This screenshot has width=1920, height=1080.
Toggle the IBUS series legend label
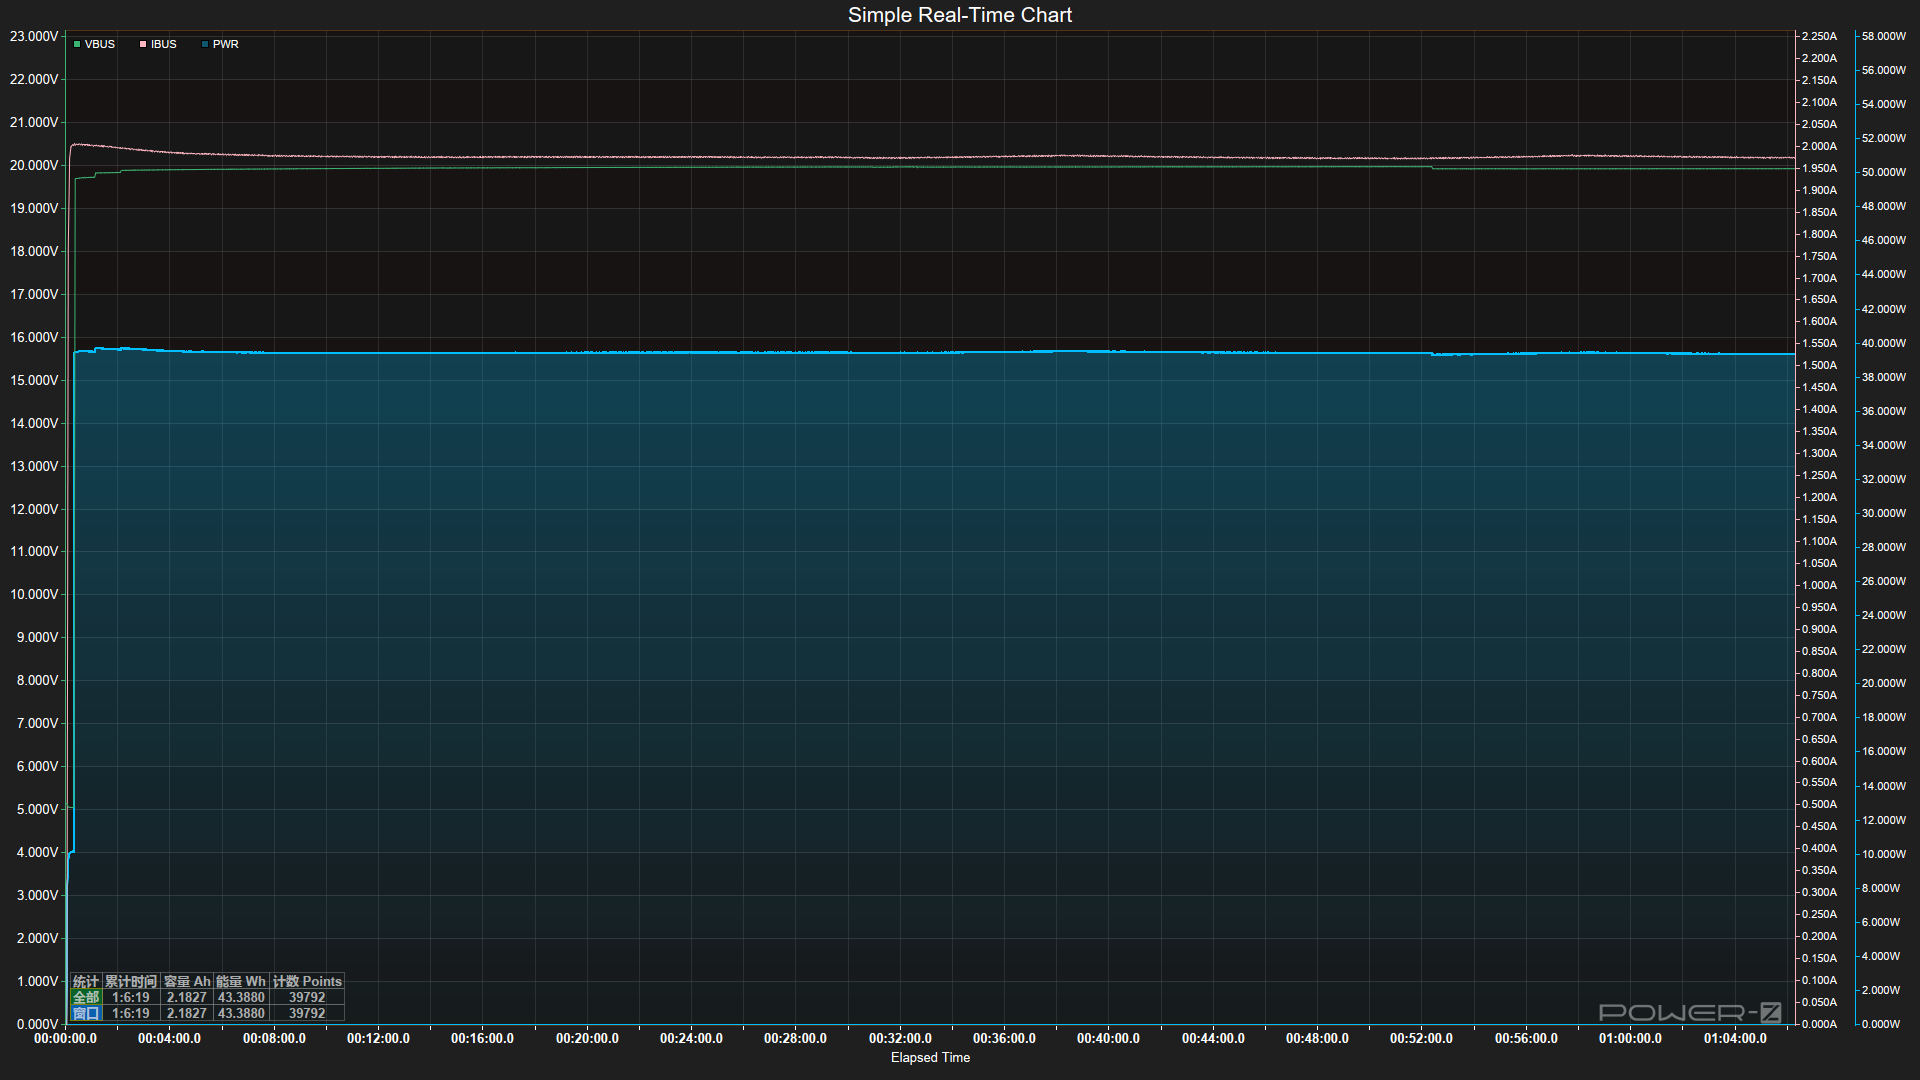[x=164, y=44]
